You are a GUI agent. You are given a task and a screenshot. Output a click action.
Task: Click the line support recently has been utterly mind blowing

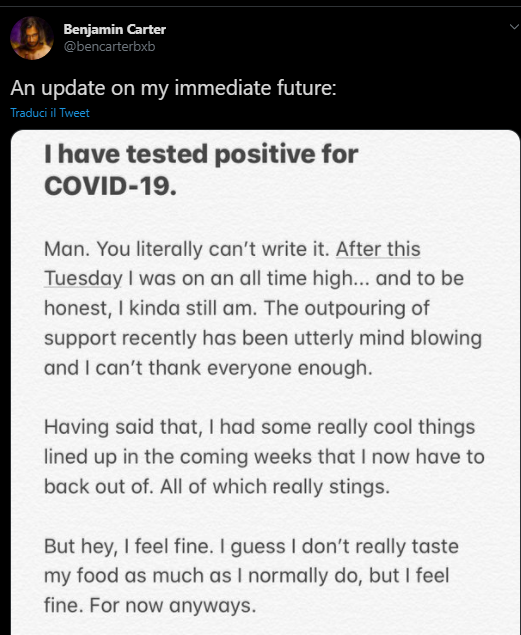263,338
